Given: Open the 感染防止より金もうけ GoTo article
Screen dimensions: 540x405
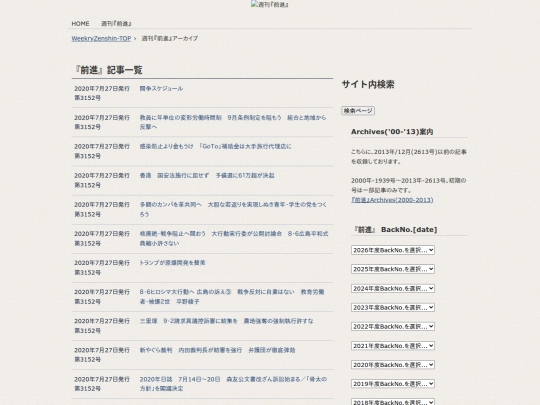Looking at the screenshot, I should point(215,146).
